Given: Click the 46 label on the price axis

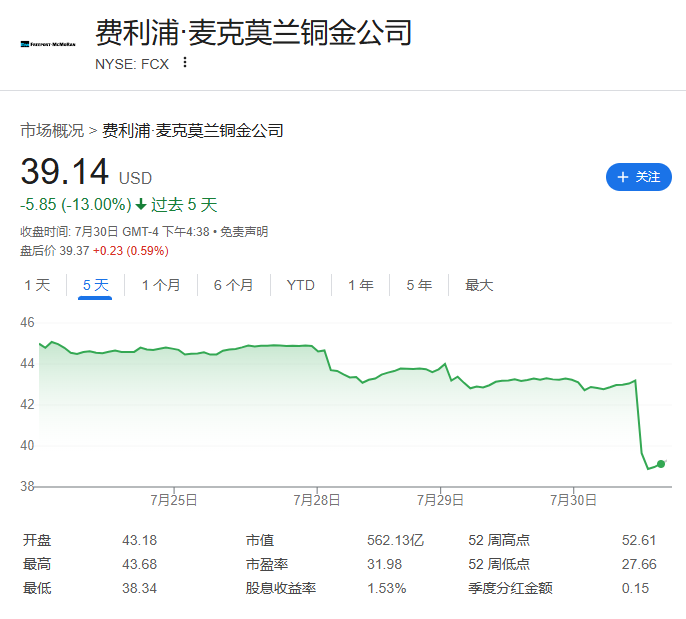Looking at the screenshot, I should (27, 322).
